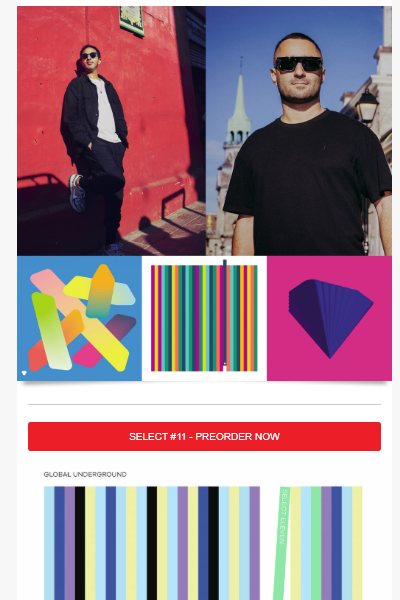Screen dimensions: 400x600
Task: Select the blue cover with colorful brush strokes
Action: pyautogui.click(x=79, y=318)
